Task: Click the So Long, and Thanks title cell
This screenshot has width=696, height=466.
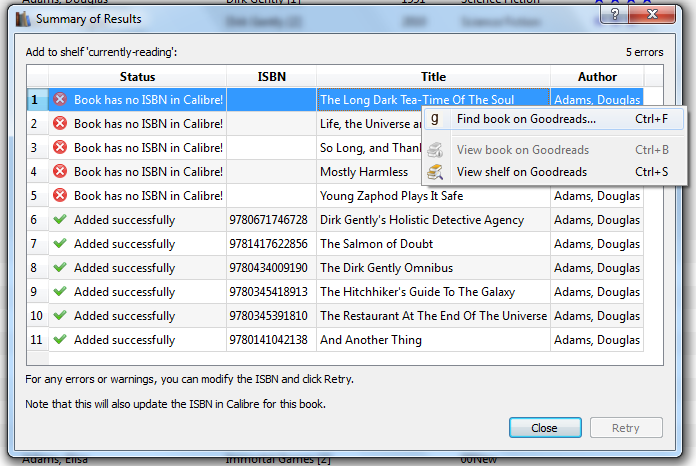Action: click(x=369, y=147)
